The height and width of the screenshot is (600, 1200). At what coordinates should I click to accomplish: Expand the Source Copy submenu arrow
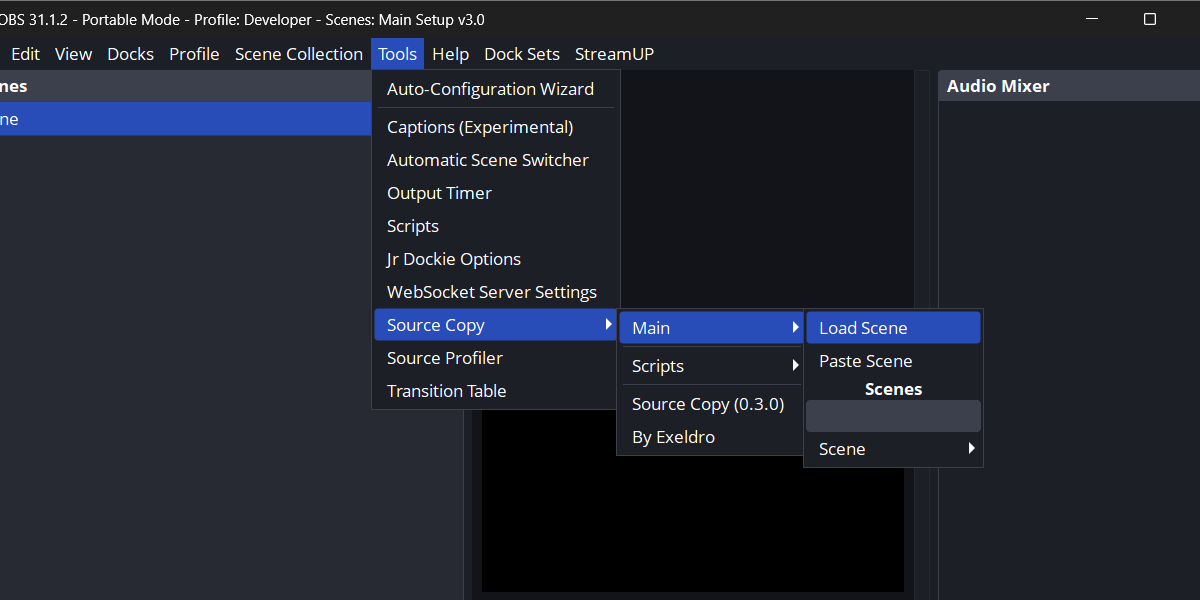(608, 325)
